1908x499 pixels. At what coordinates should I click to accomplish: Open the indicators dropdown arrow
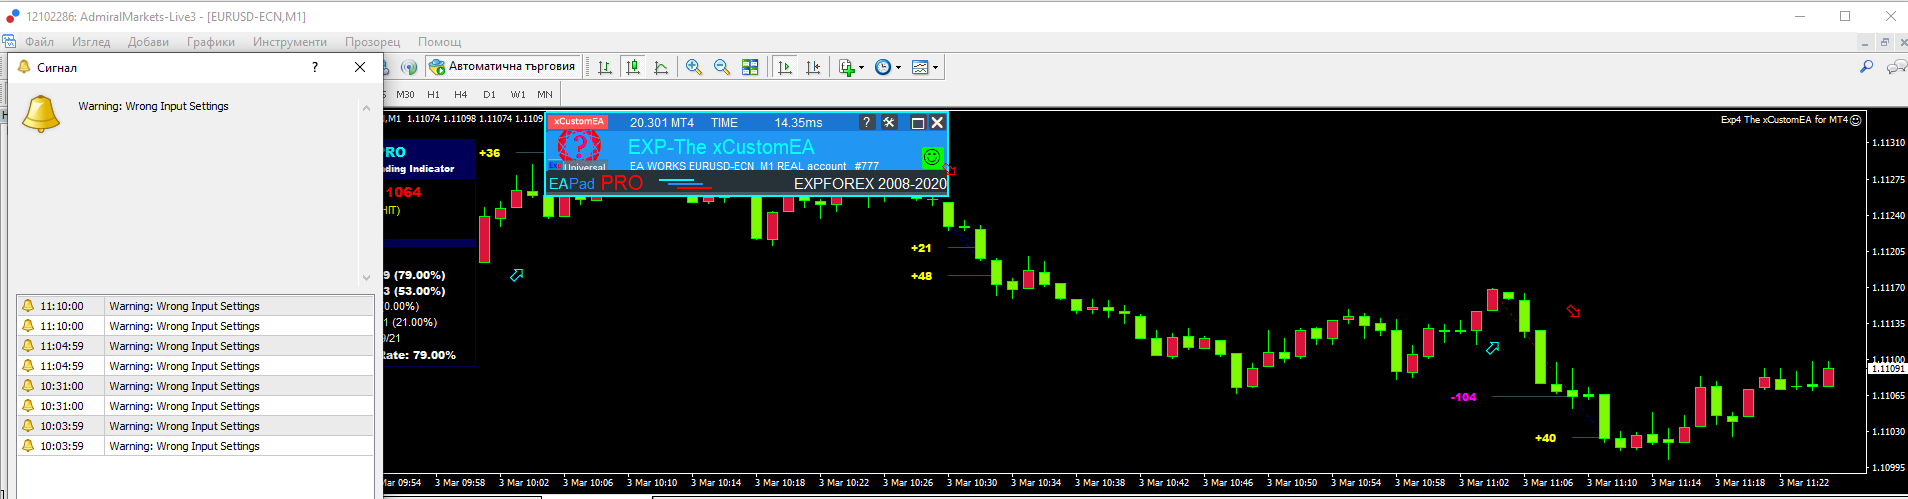click(x=861, y=68)
